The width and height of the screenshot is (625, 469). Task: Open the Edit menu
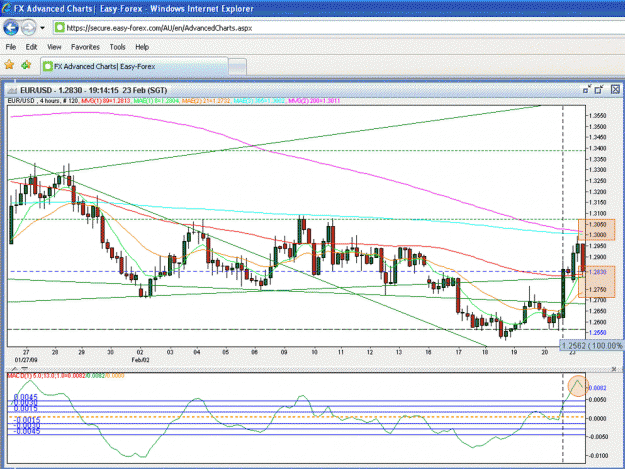point(31,47)
